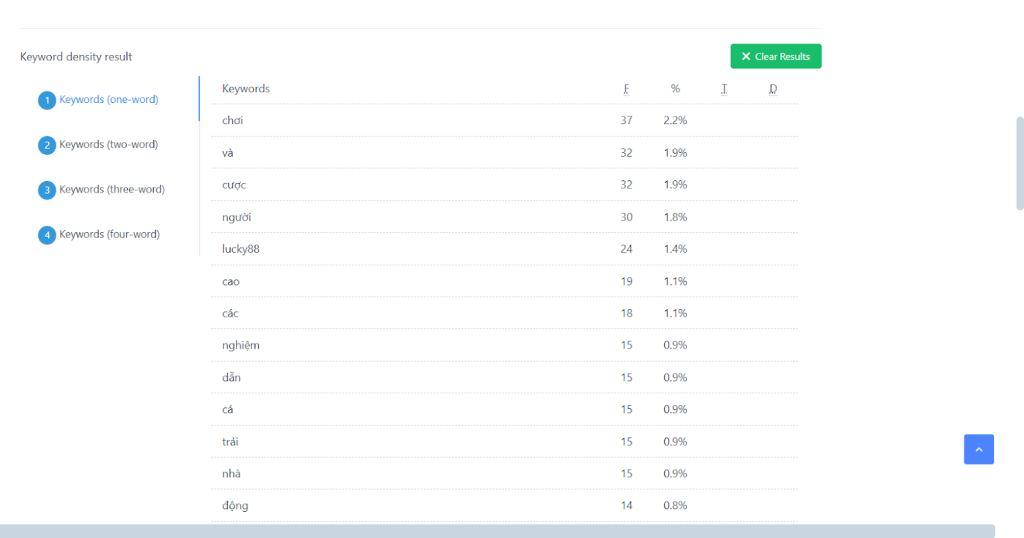
Task: Click the vertical page scrollbar
Action: click(1019, 163)
